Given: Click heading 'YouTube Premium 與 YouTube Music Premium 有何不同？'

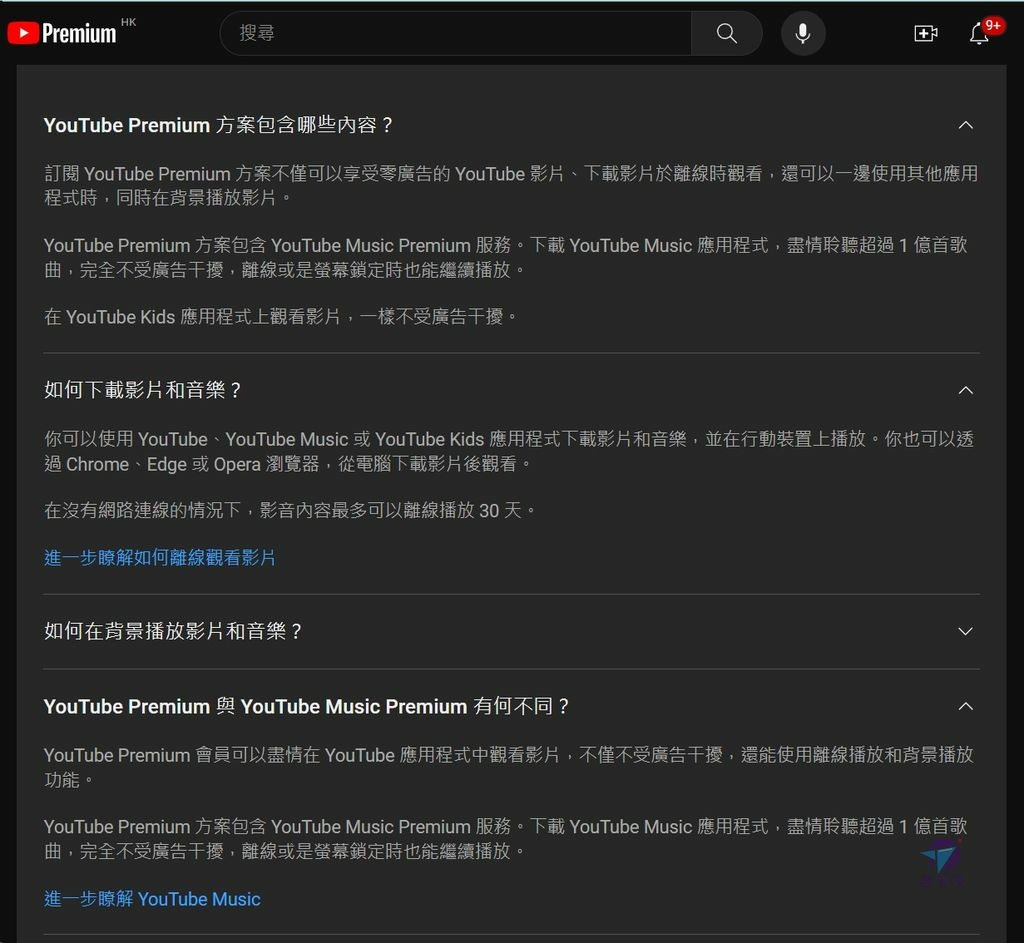Looking at the screenshot, I should (307, 706).
